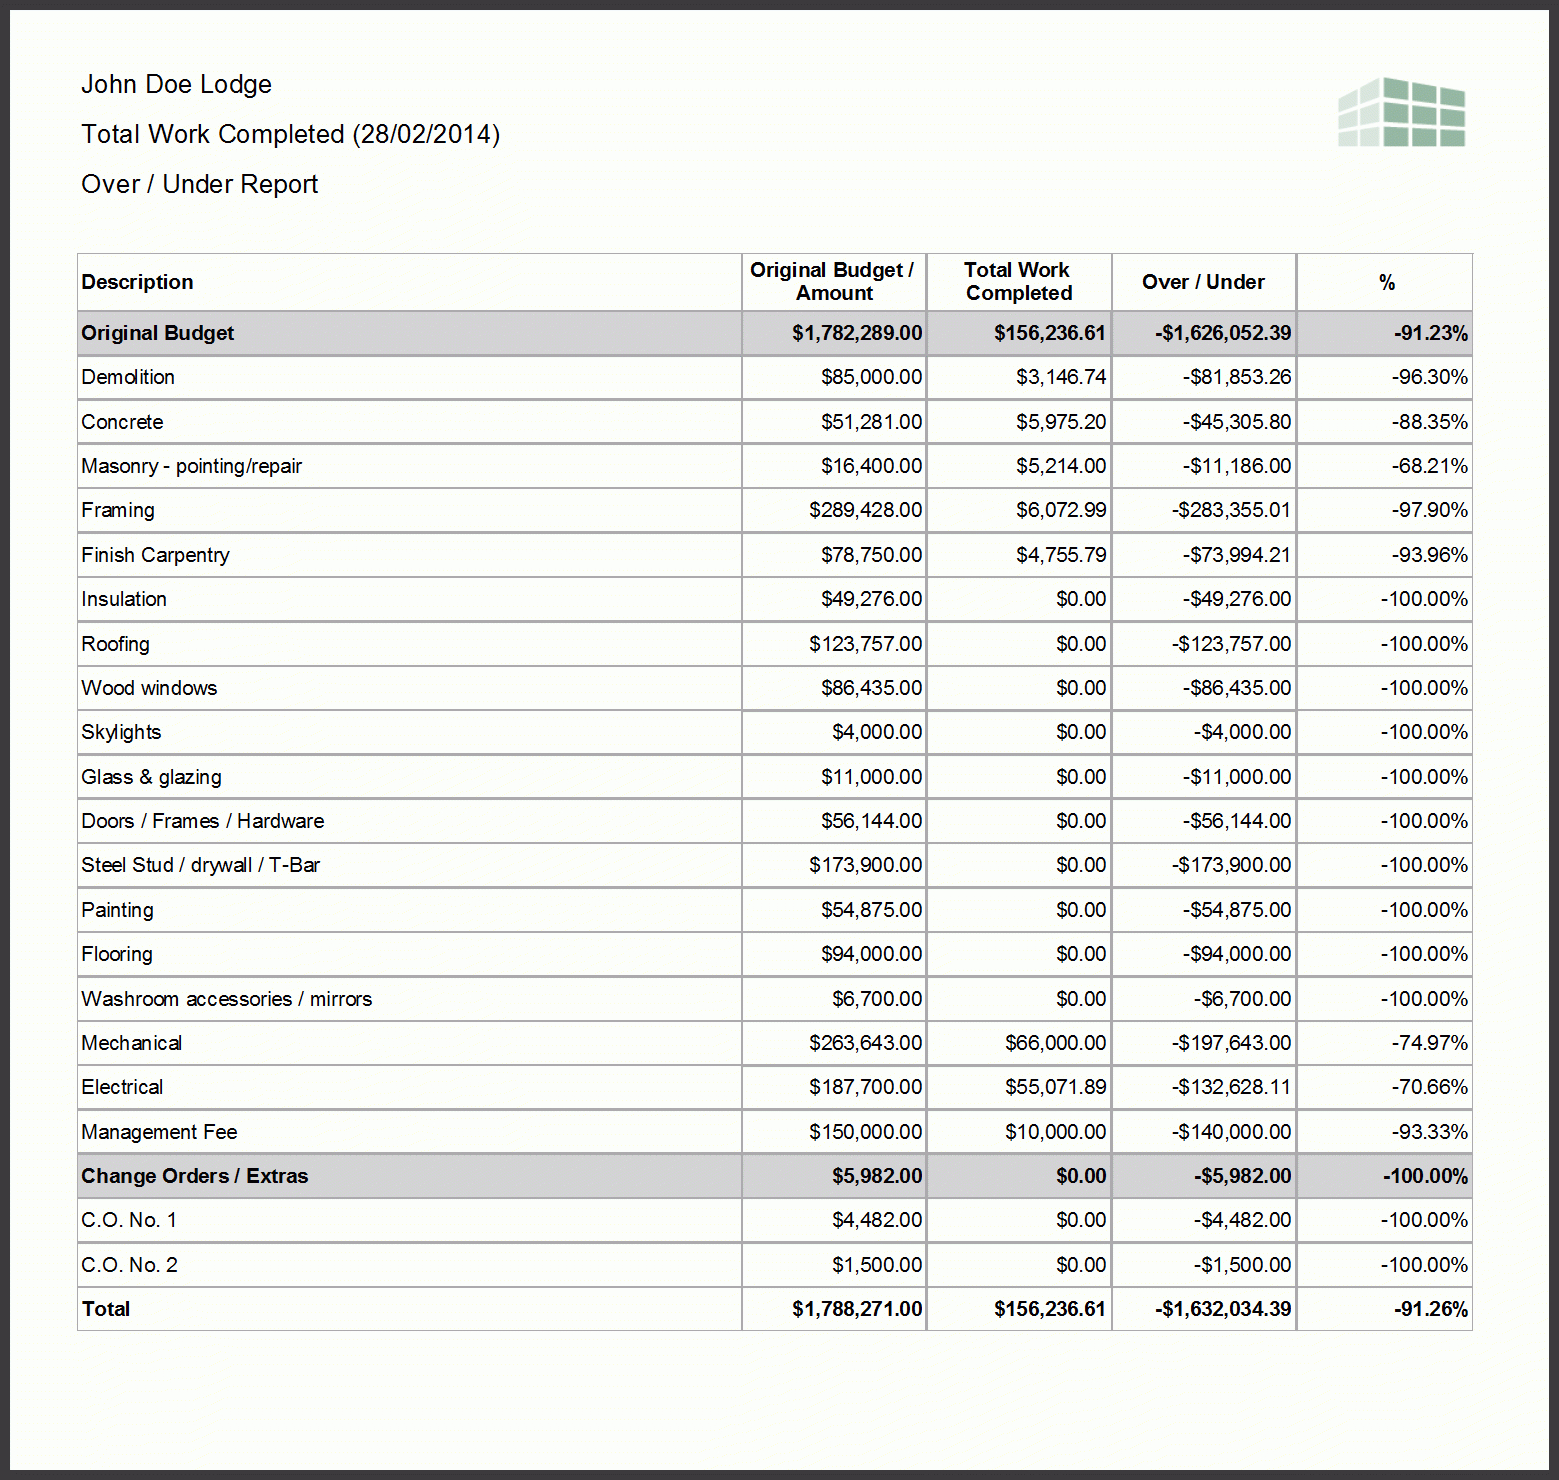
Task: Click Framing's -$283,355.01 over/under value
Action: pyautogui.click(x=1231, y=510)
